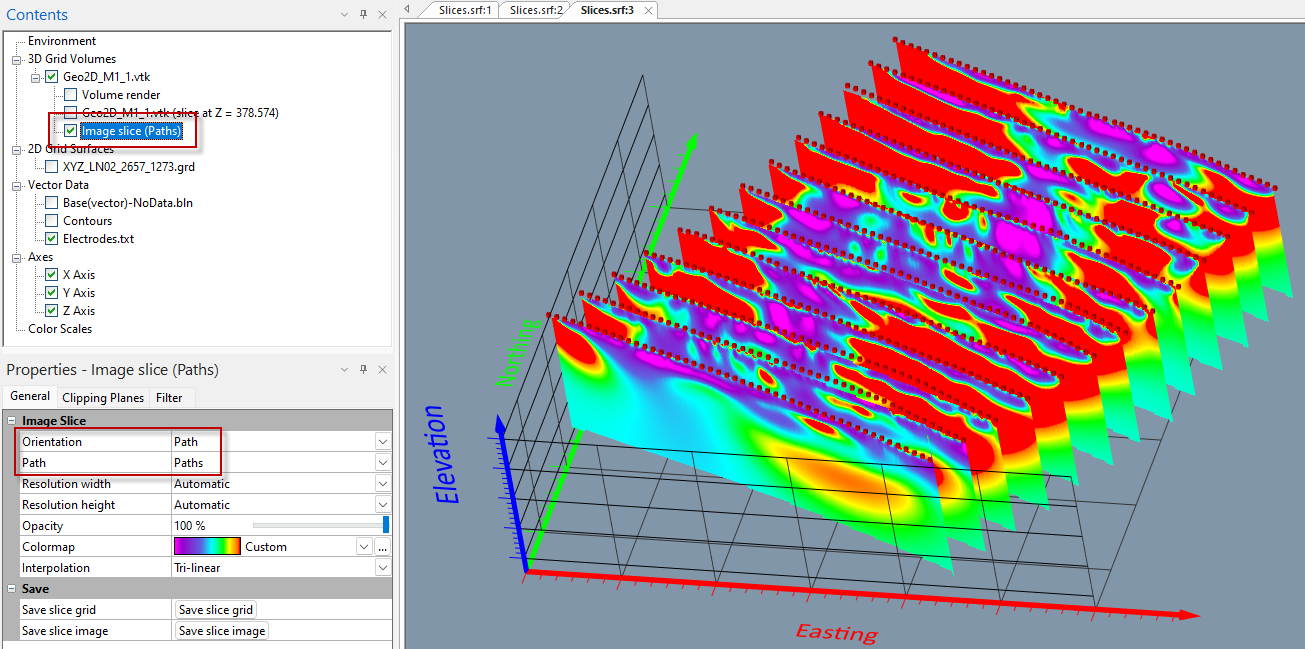Enable the Volume render checkbox
The height and width of the screenshot is (649, 1305).
point(70,95)
